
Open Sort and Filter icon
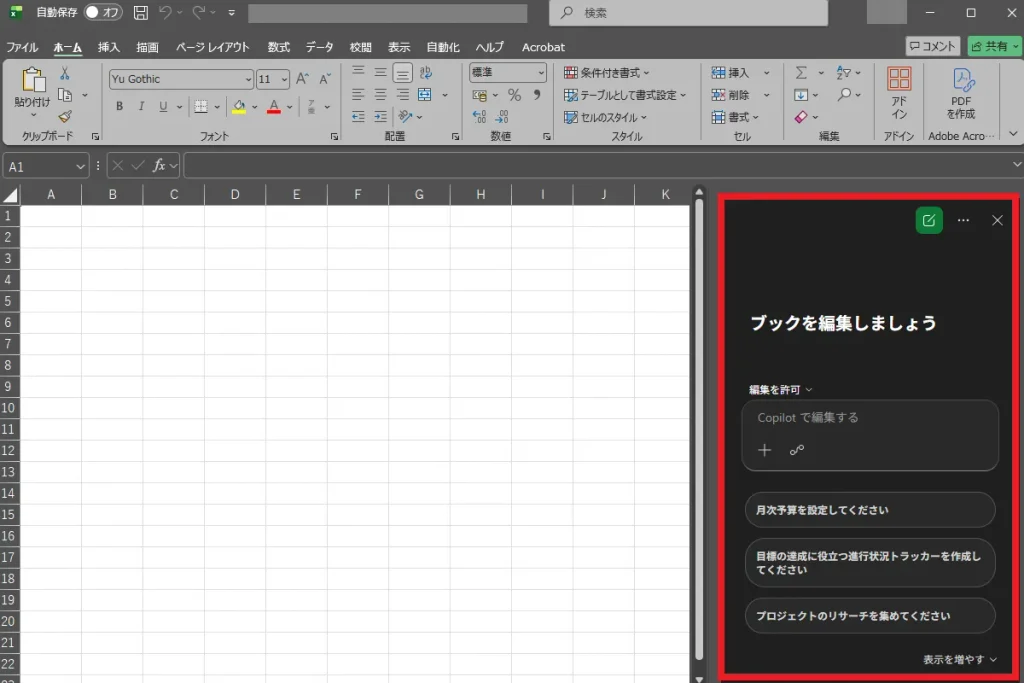[x=844, y=72]
